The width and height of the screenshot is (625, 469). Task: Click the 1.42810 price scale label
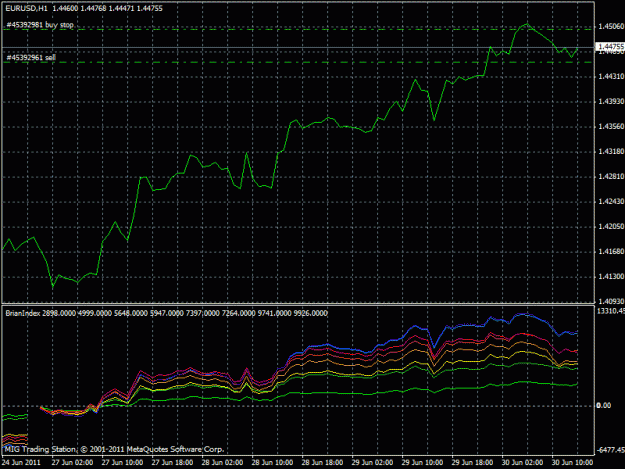click(x=611, y=176)
